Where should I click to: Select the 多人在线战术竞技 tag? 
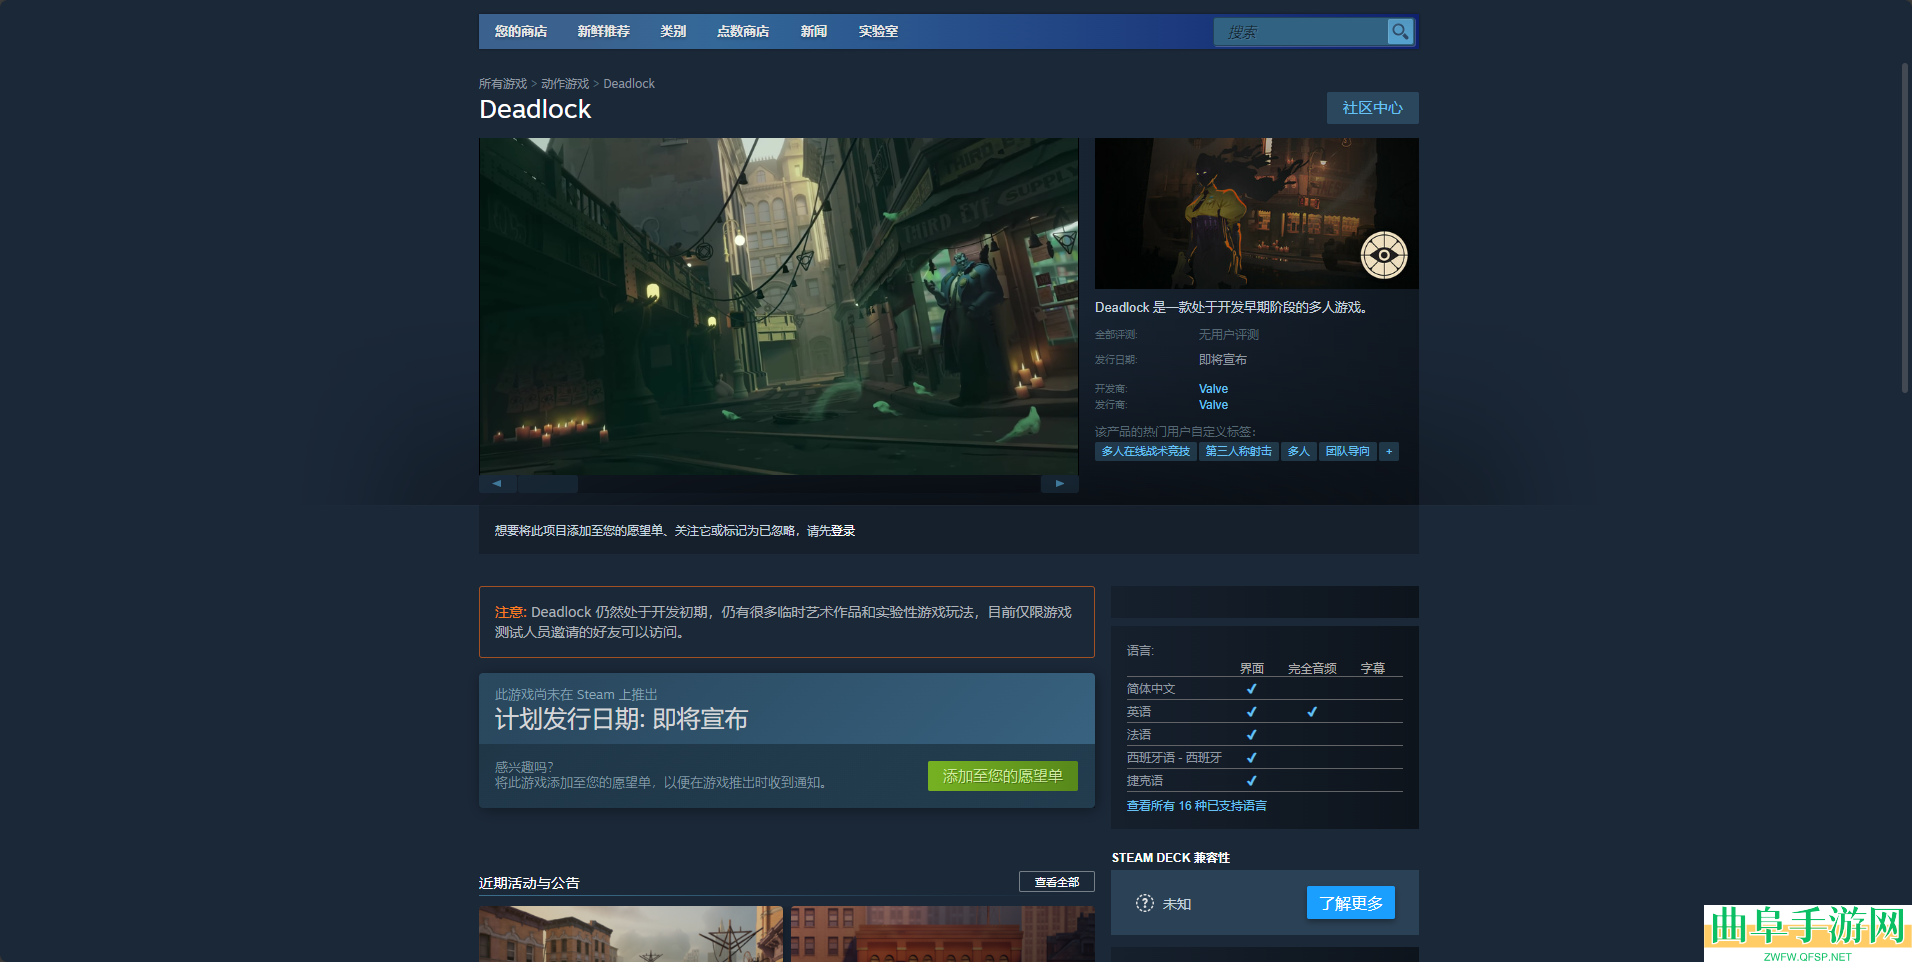[1144, 451]
